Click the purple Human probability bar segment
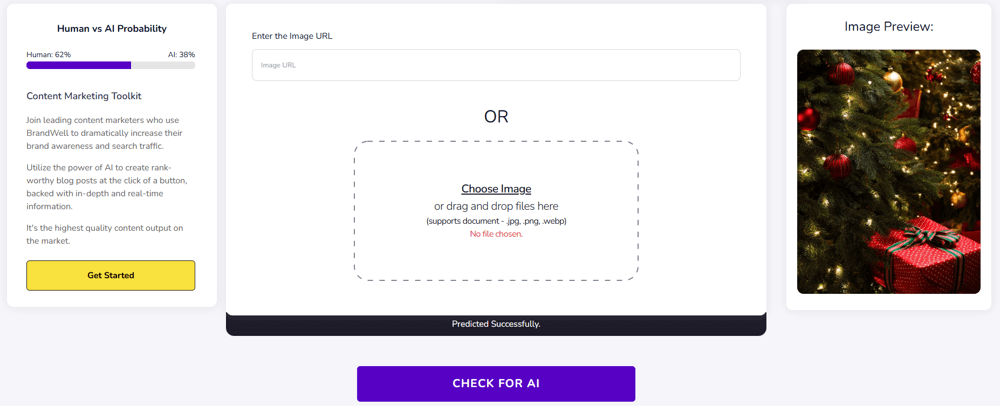Viewport: 1000px width, 406px height. 79,65
